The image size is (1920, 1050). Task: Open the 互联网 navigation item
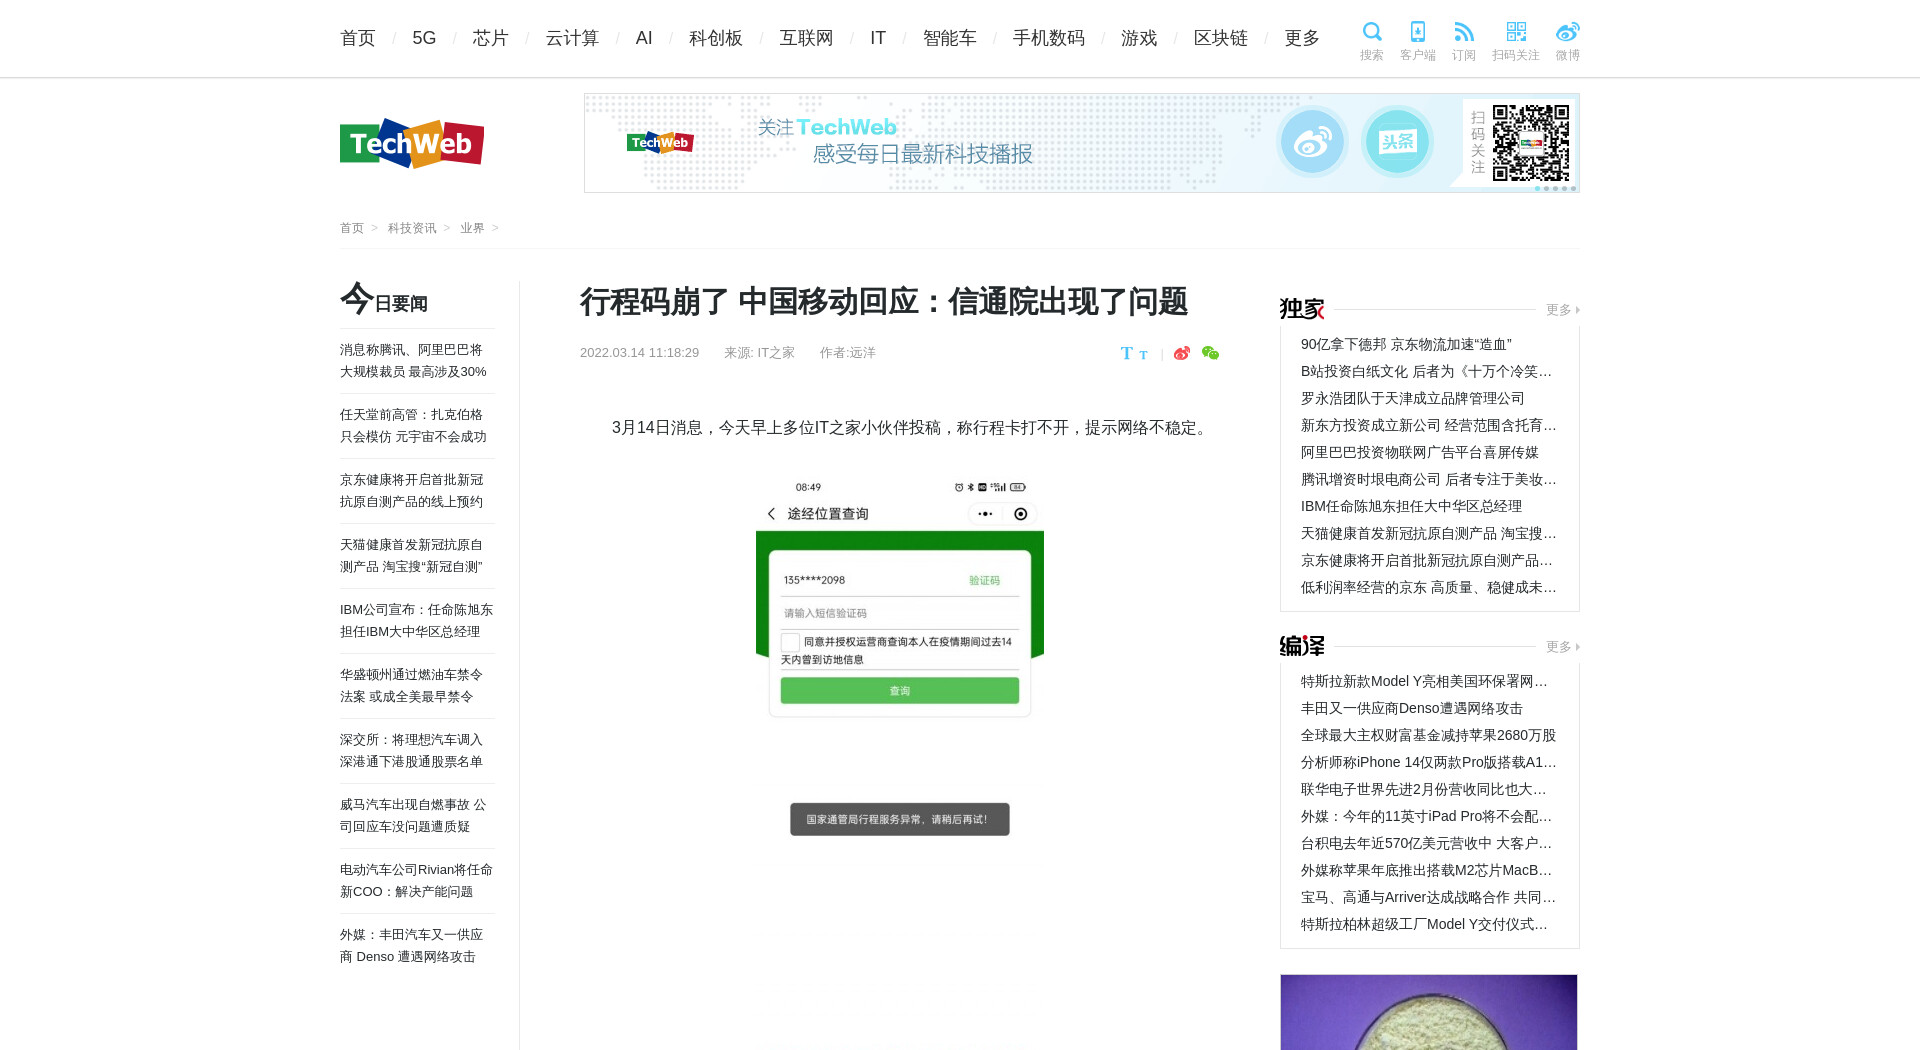(806, 38)
